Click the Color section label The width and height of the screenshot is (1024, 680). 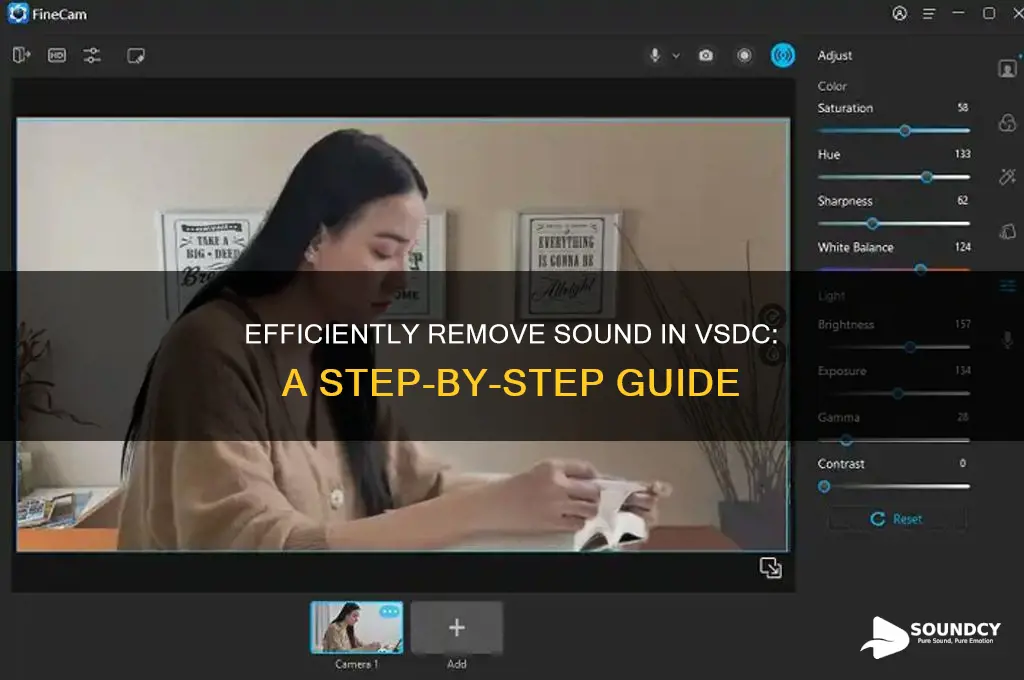(832, 86)
